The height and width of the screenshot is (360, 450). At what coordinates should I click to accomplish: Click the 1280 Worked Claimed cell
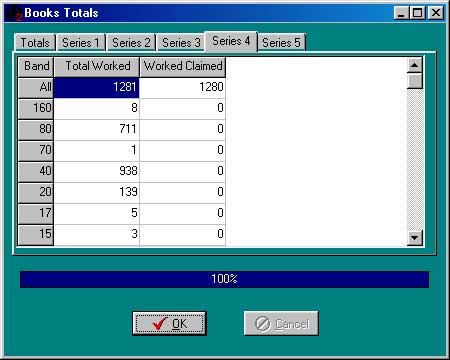point(183,88)
